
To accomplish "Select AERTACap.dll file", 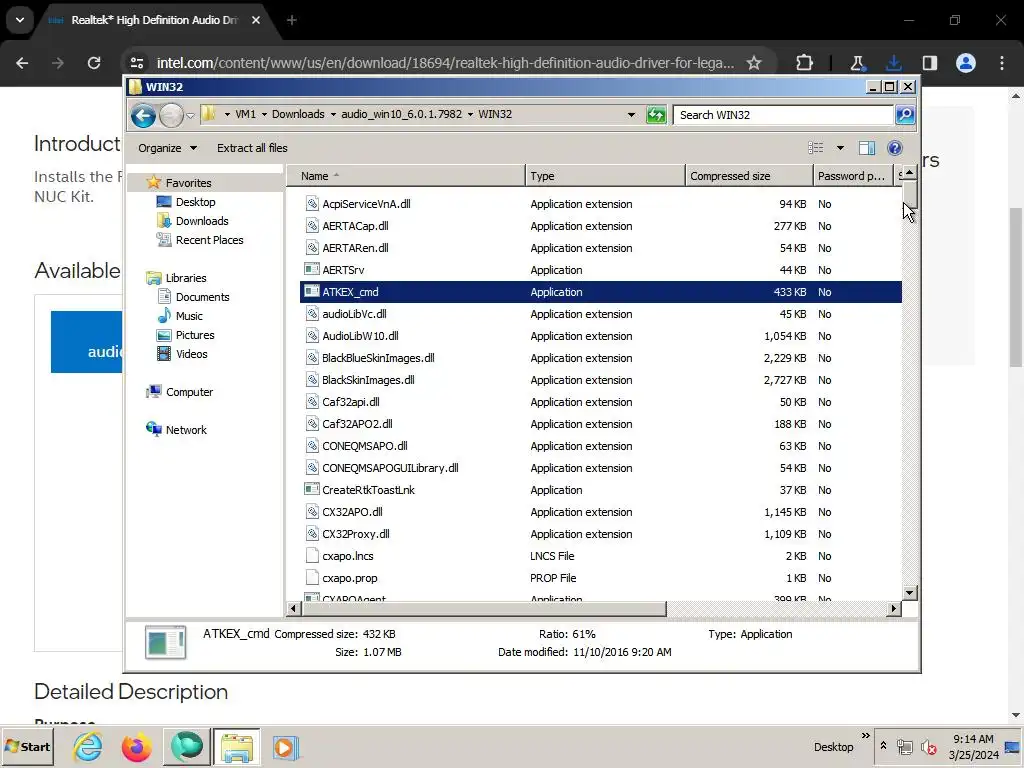I will tap(355, 226).
